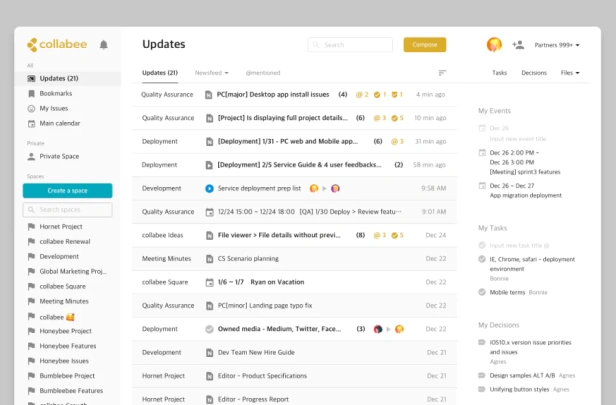This screenshot has width=616, height=405.
Task: Click the Create a space button
Action: 68,191
